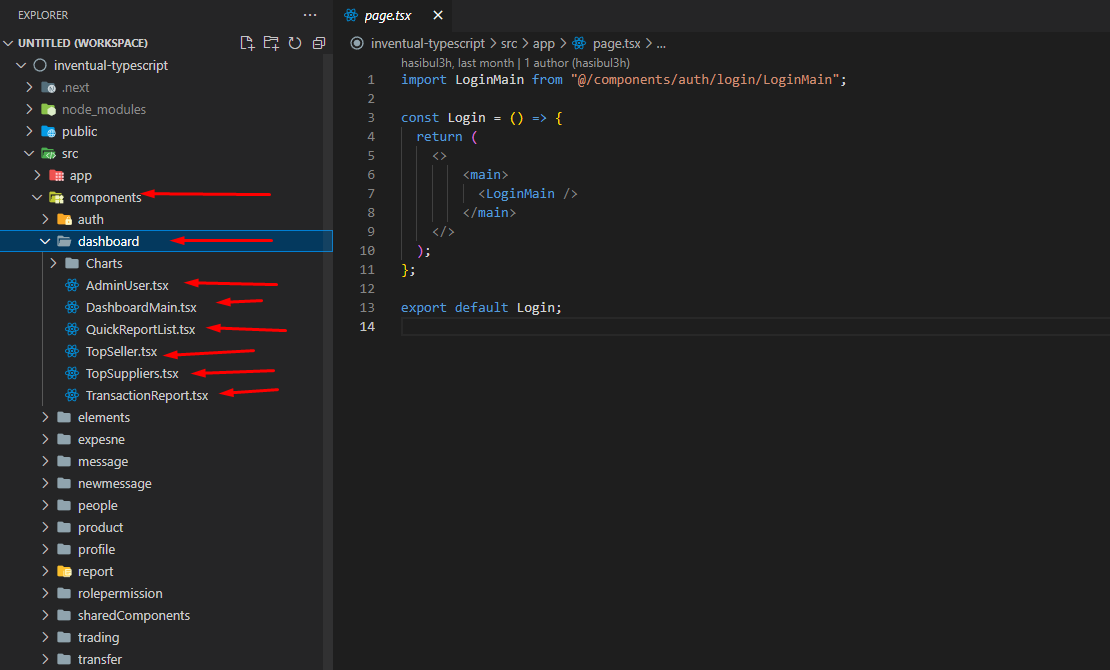Open QuickReportList.tsx file
Viewport: 1110px width, 670px height.
(140, 329)
